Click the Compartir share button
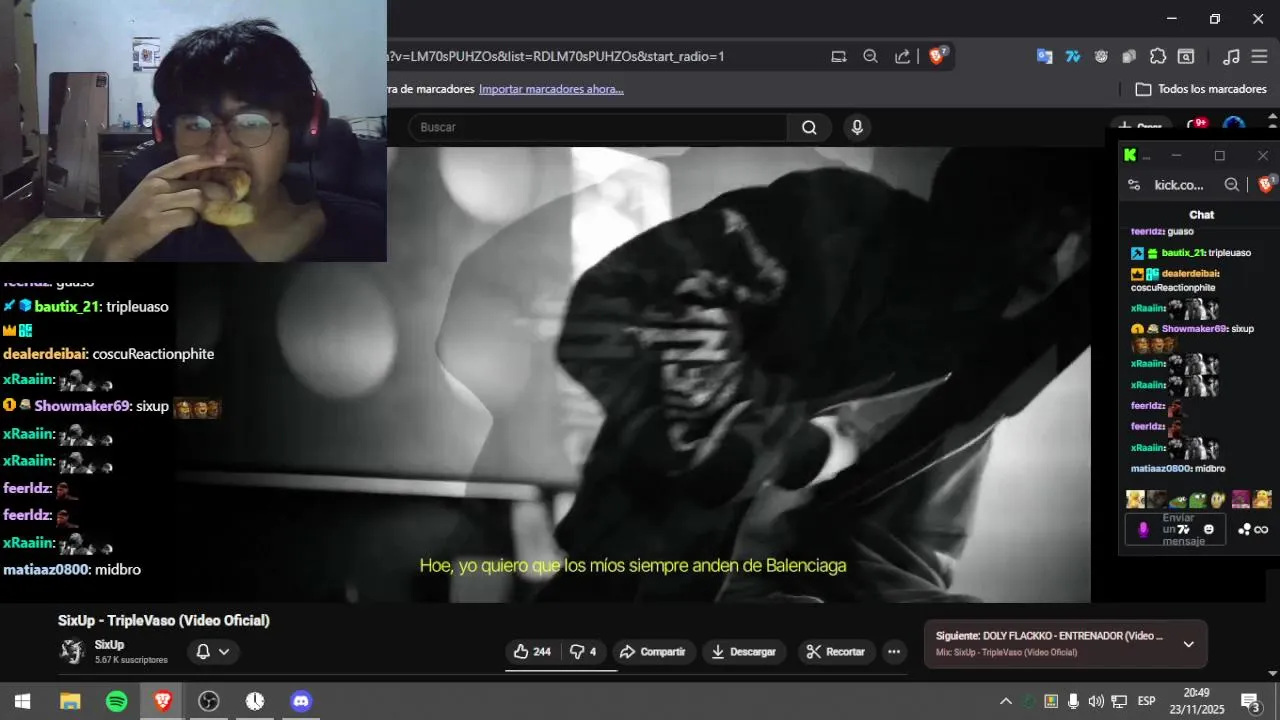 point(653,652)
